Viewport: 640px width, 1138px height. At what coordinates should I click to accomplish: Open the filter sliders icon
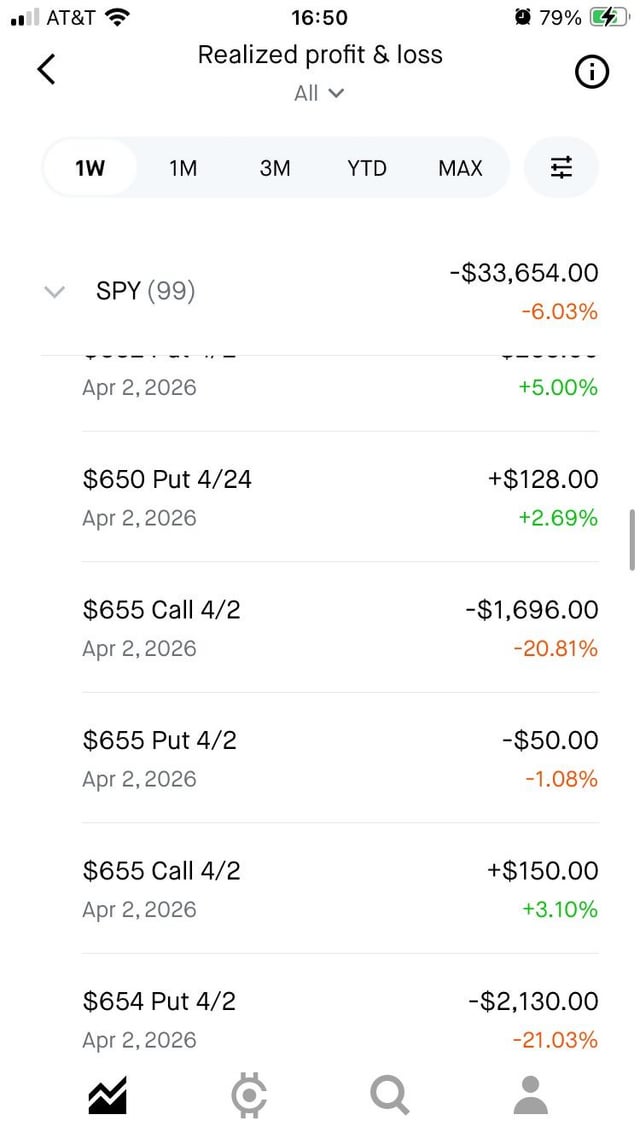(561, 168)
